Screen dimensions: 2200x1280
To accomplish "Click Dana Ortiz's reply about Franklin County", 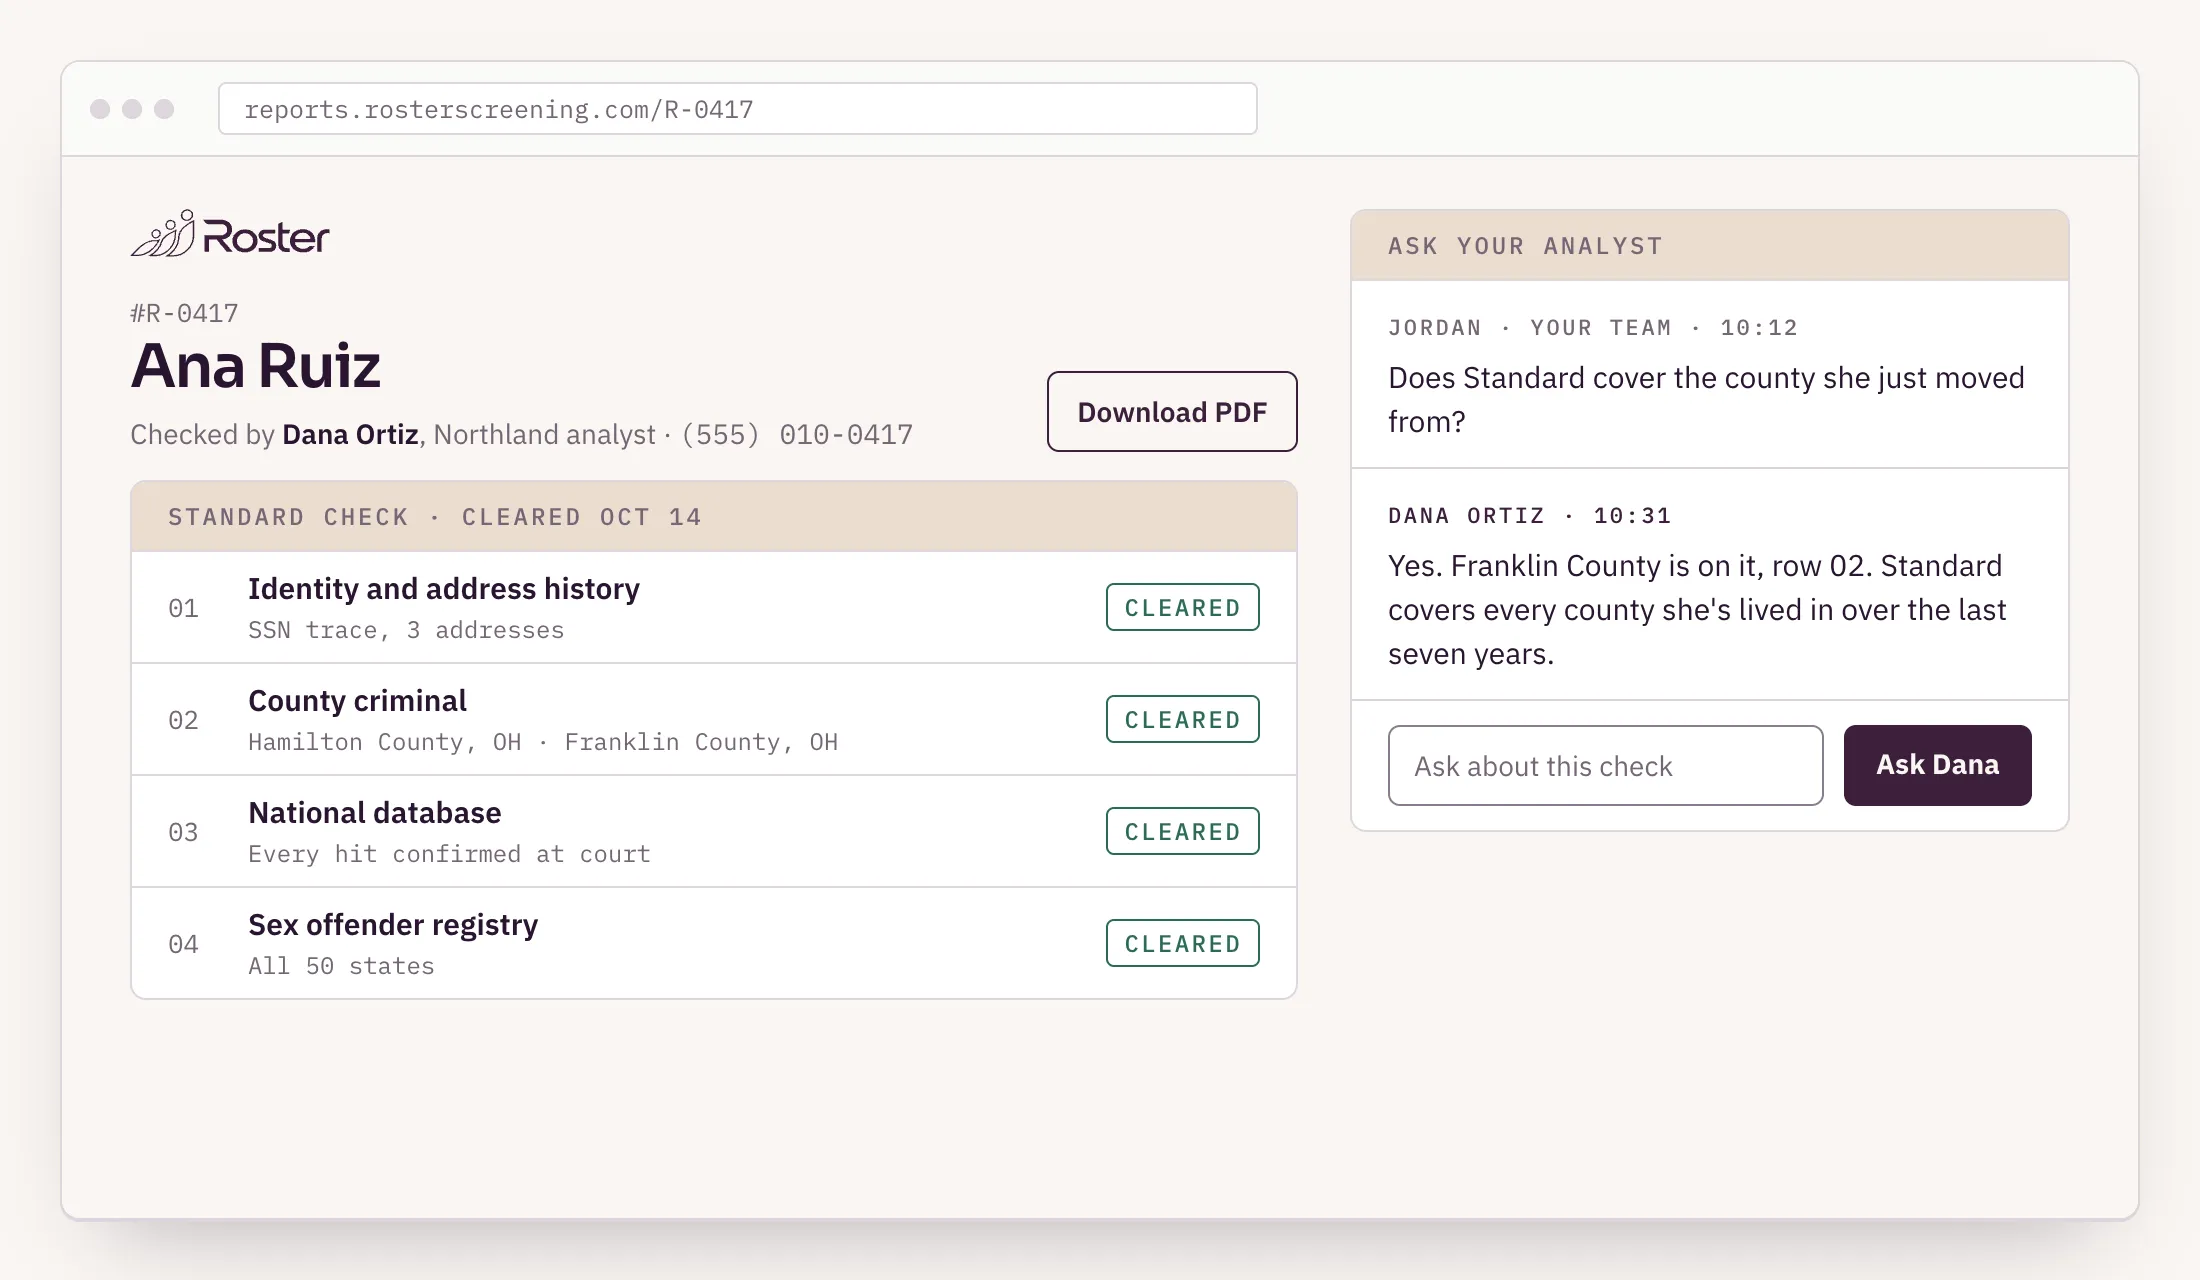I will (x=1697, y=610).
